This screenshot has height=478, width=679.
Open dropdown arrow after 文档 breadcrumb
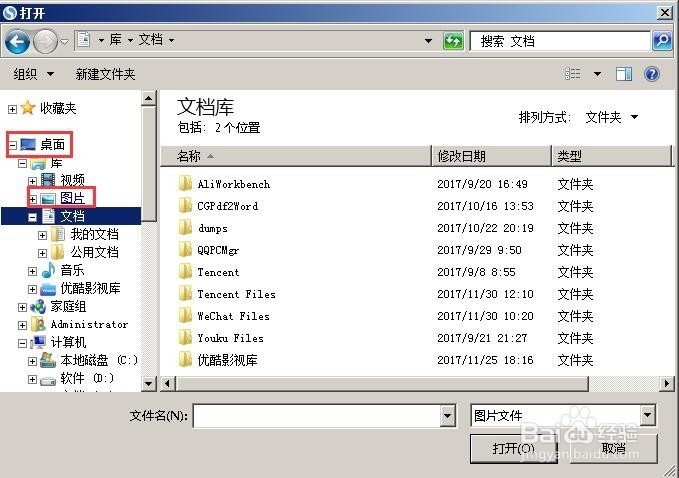coord(171,41)
